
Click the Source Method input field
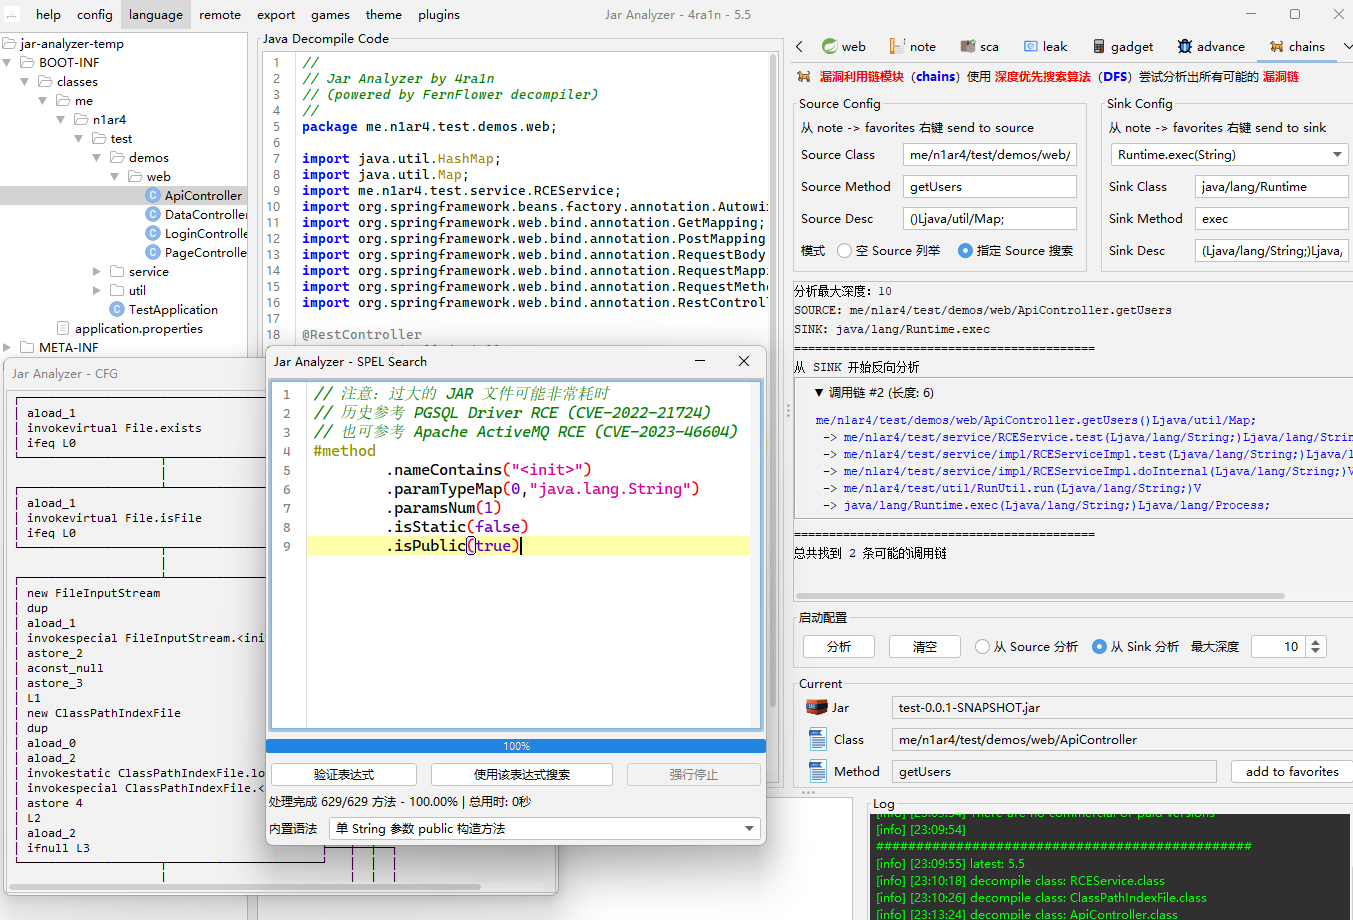click(x=989, y=187)
